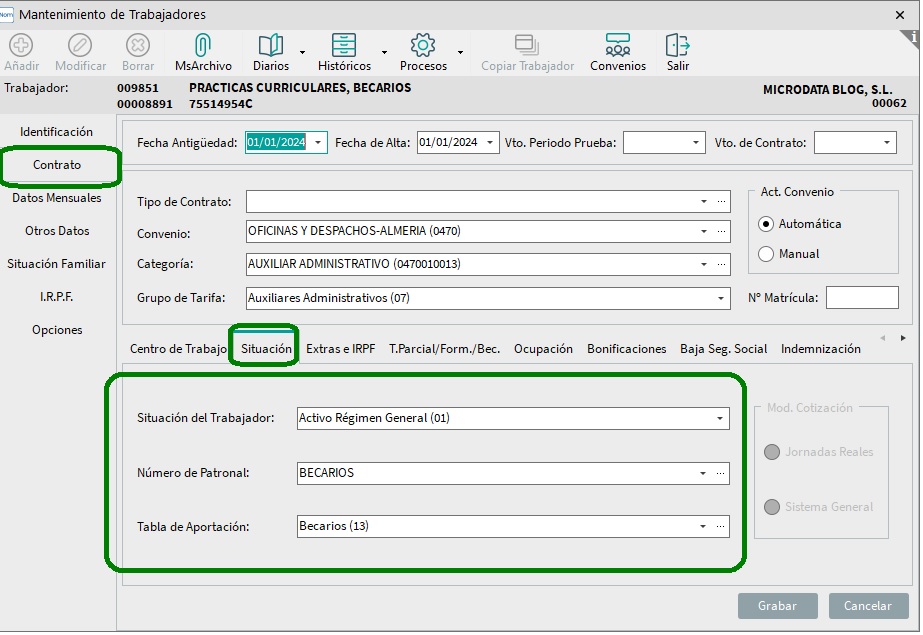Open the Fecha de Alta date picker
Viewport: 923px width, 635px height.
coord(490,143)
